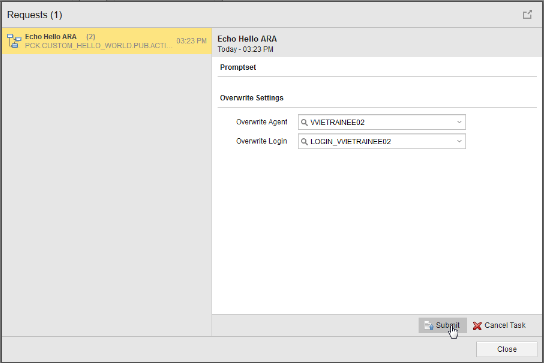Click the Today - 03:23 PM detail text
Viewport: 544px width, 363px height.
pyautogui.click(x=245, y=49)
